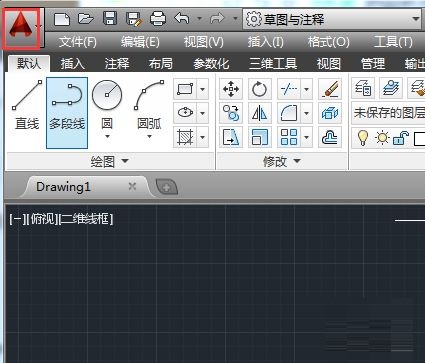The height and width of the screenshot is (363, 425).
Task: Select the hatch fill tool
Action: [x=185, y=137]
